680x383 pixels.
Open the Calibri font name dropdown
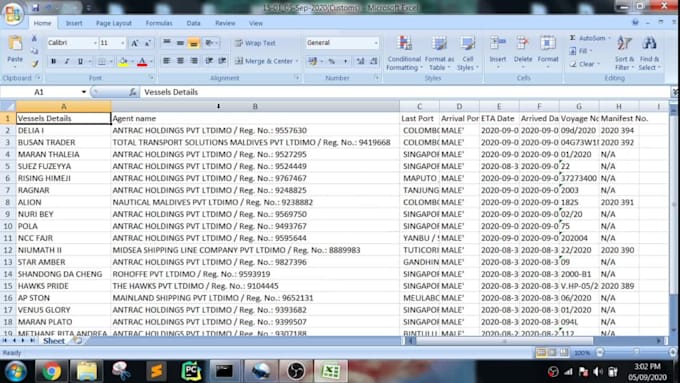pos(95,43)
